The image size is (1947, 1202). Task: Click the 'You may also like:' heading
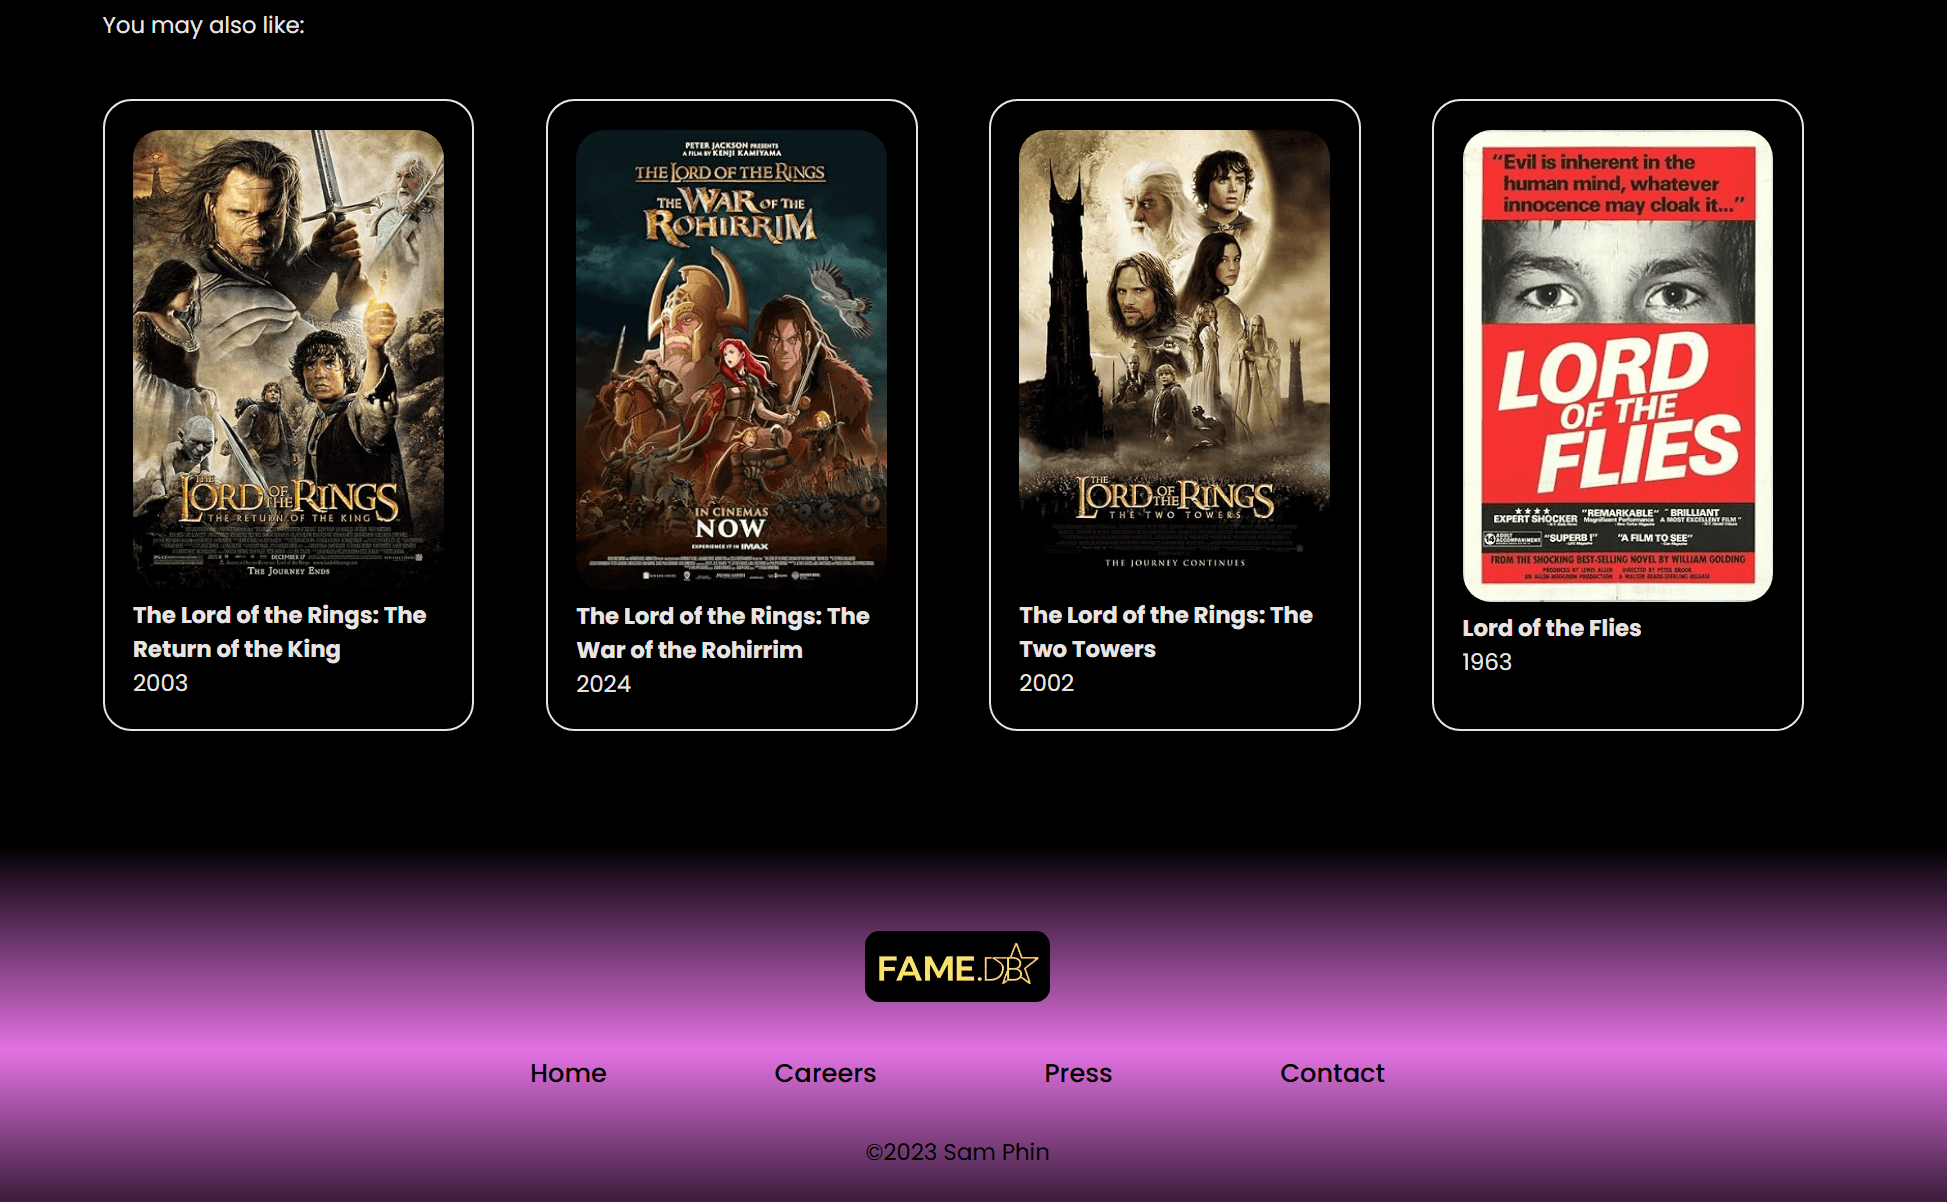coord(203,25)
